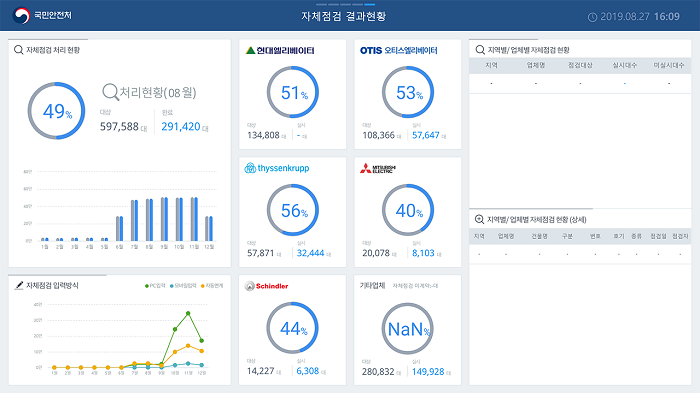Viewport: 700px width, 393px height.
Task: Toggle the orange legend series item
Action: click(212, 286)
